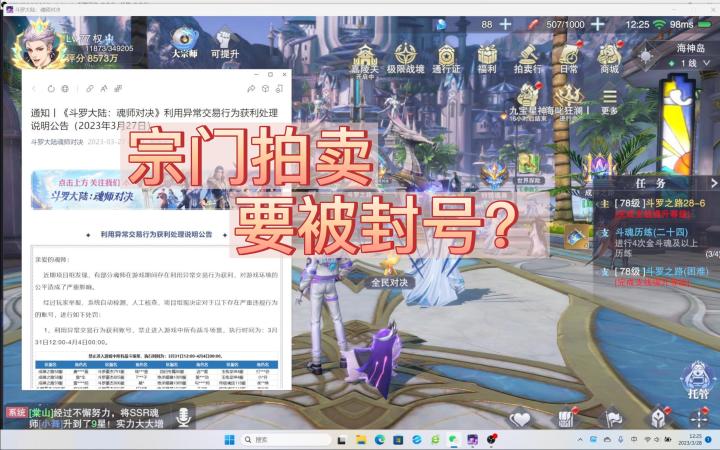Collapse the 任务 panel with its arrow

[714, 183]
